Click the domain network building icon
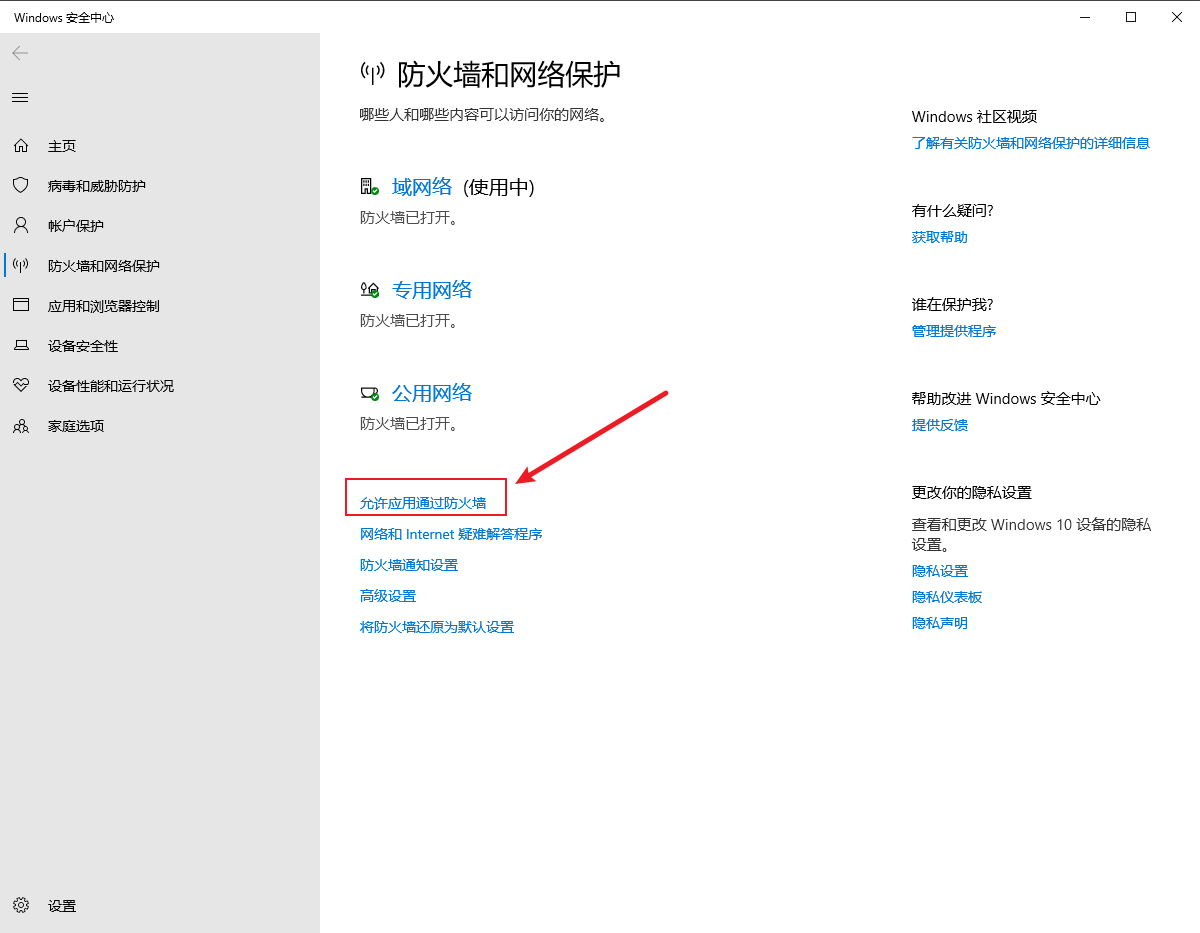The width and height of the screenshot is (1200, 933). 370,186
